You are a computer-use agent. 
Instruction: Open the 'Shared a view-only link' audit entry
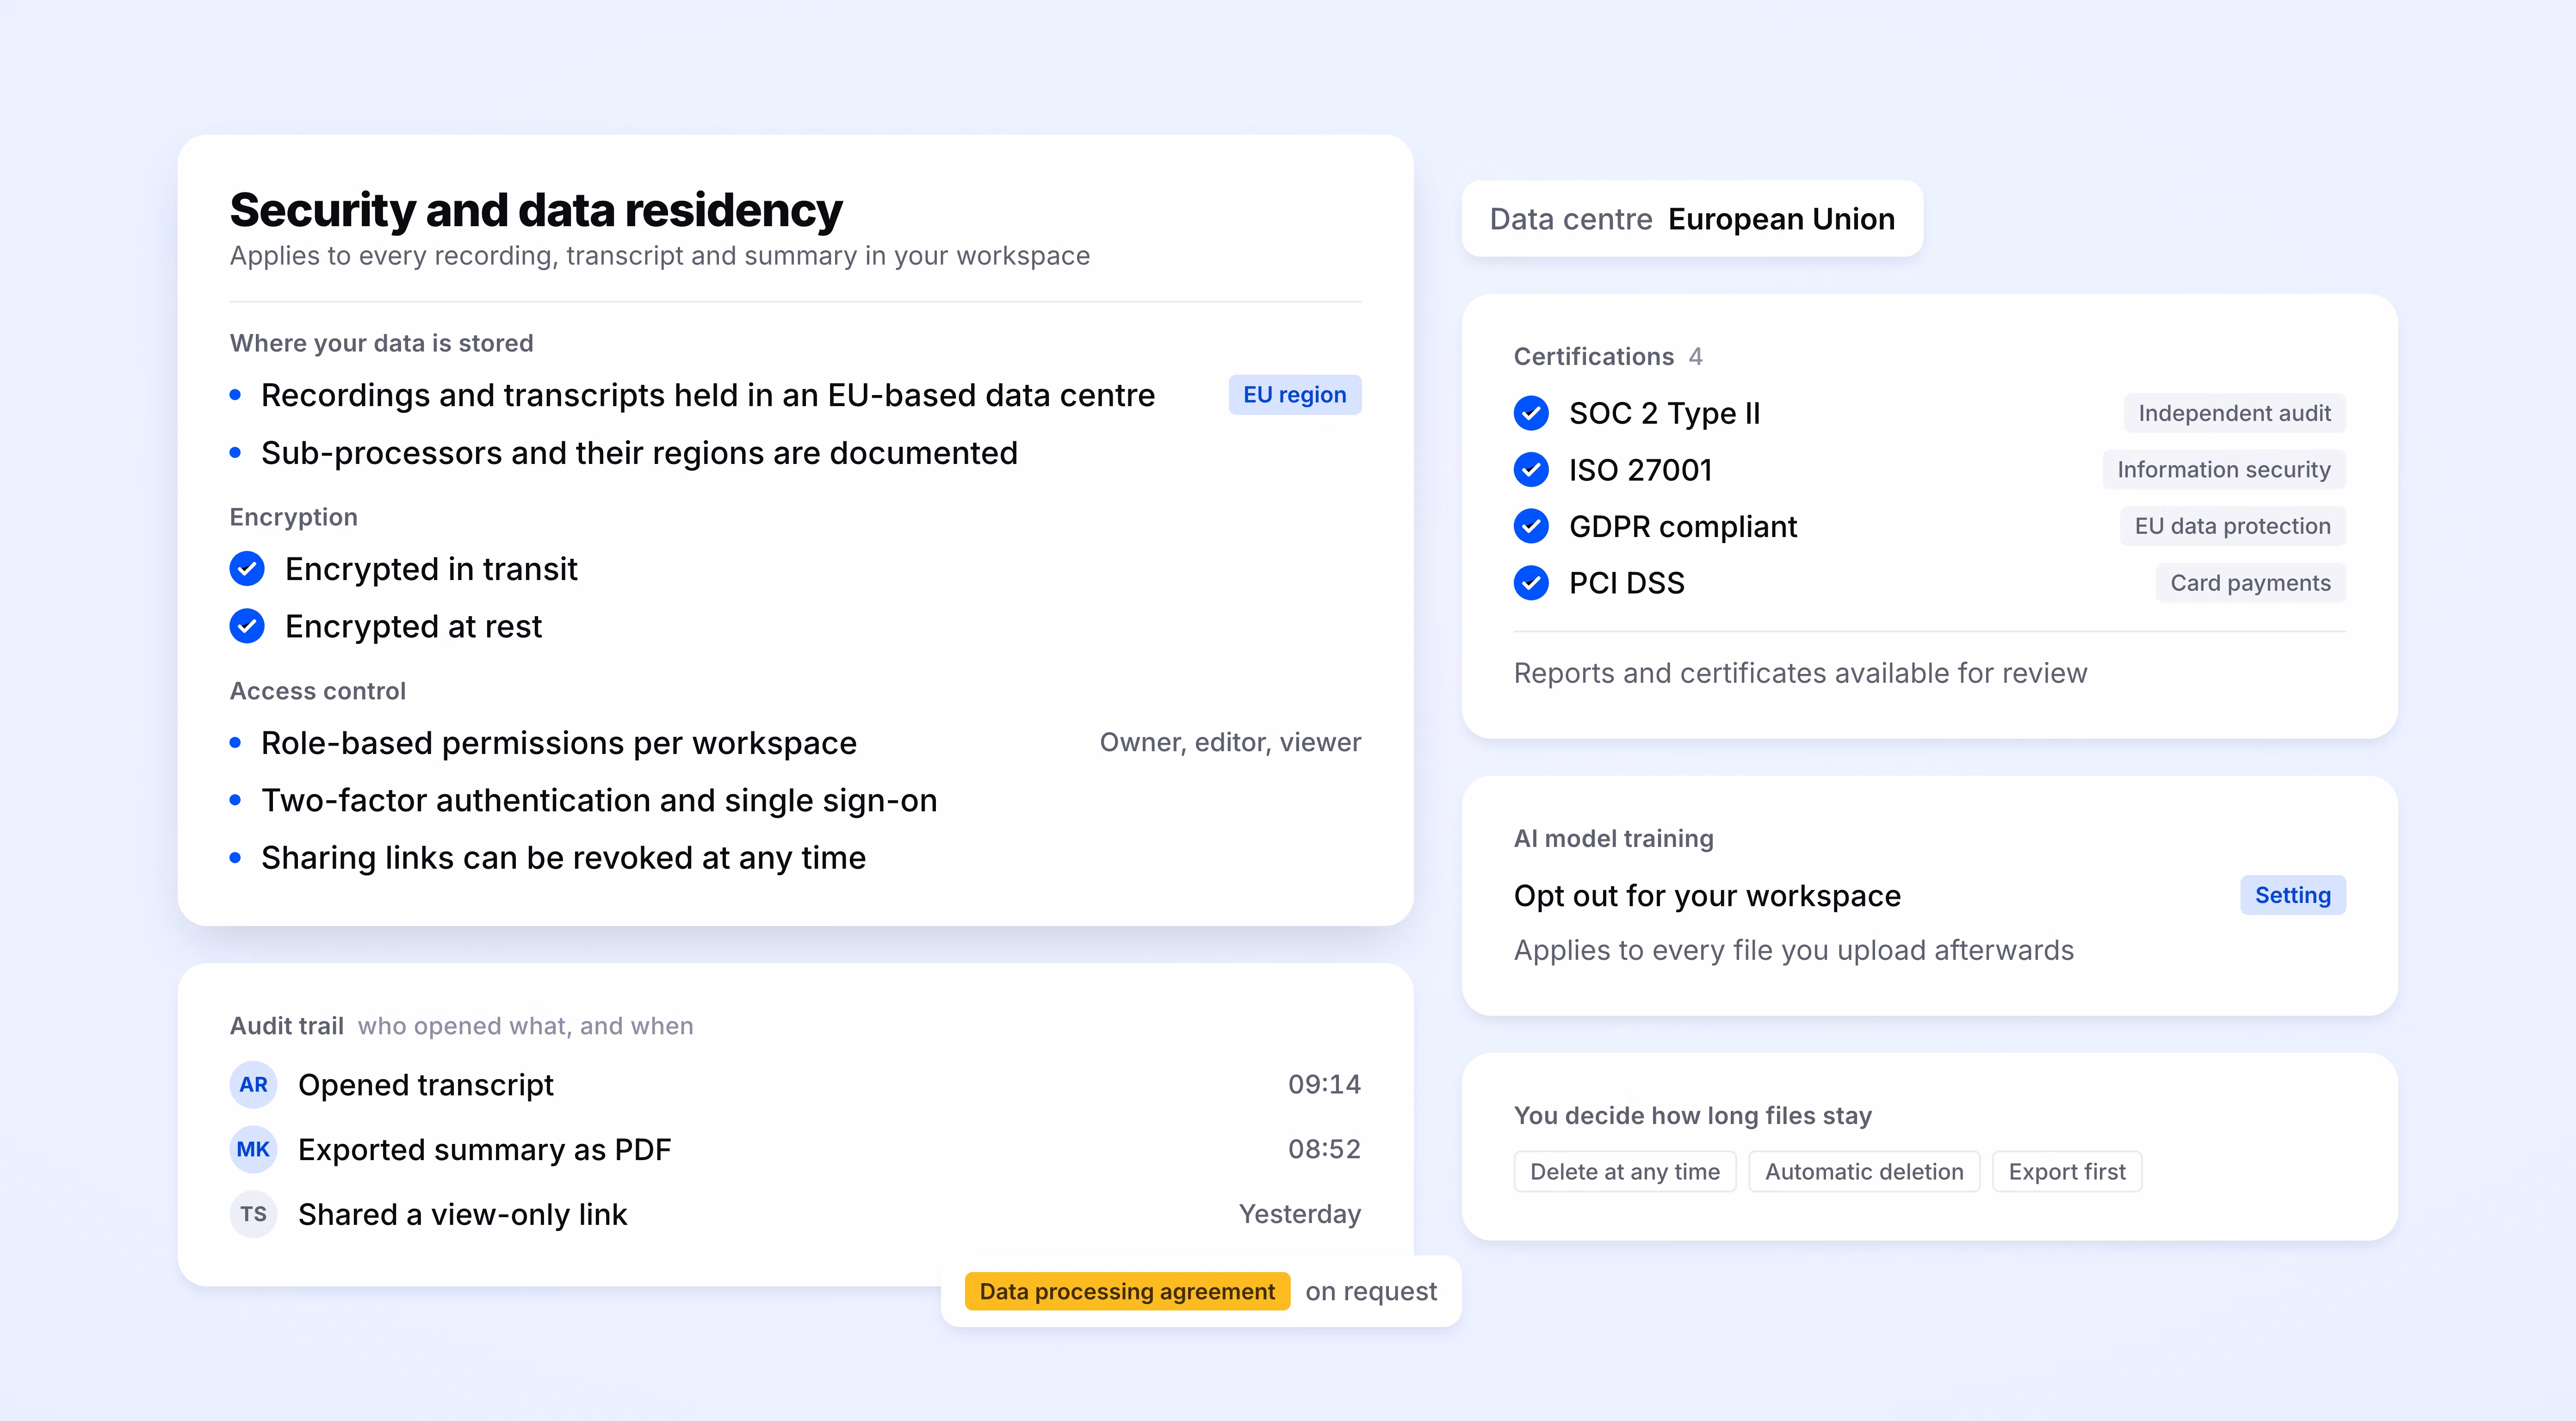[x=462, y=1215]
